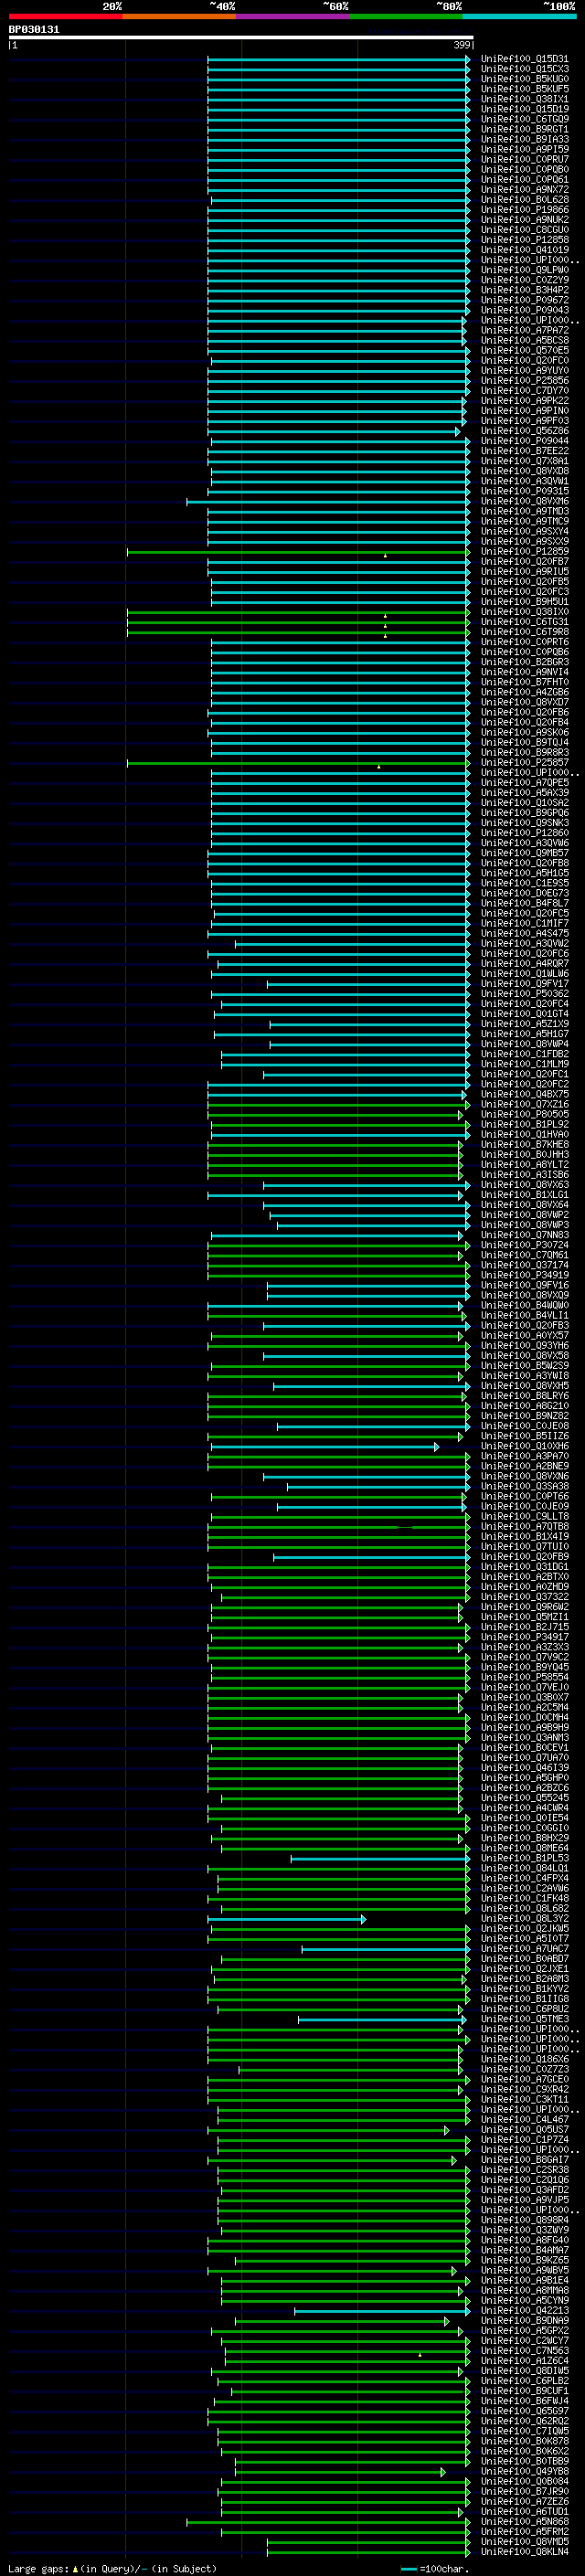Open hit UniRef100_Q15CX3
Screen dimensions: 585x2576
coord(525,70)
